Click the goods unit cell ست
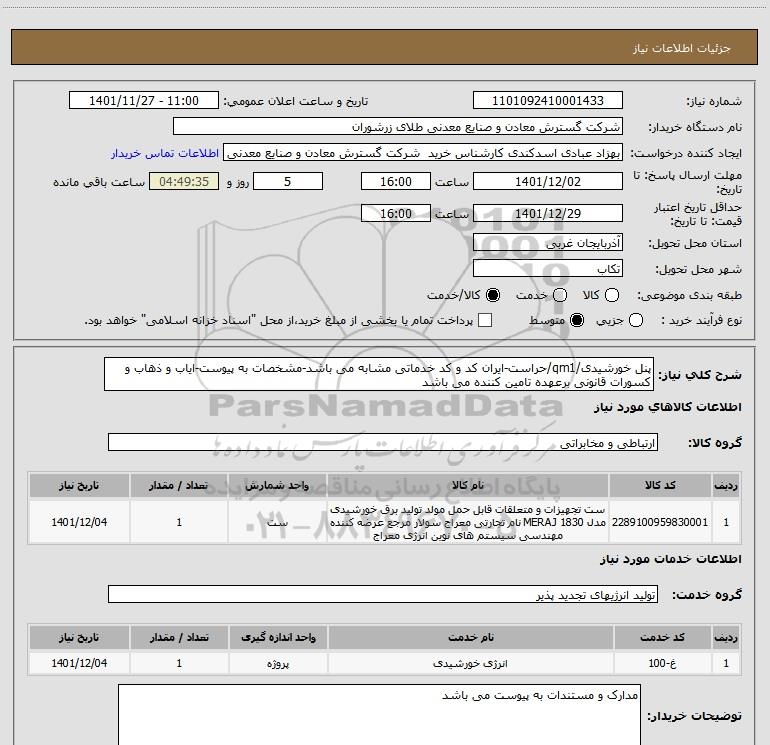The height and width of the screenshot is (745, 770). click(277, 522)
